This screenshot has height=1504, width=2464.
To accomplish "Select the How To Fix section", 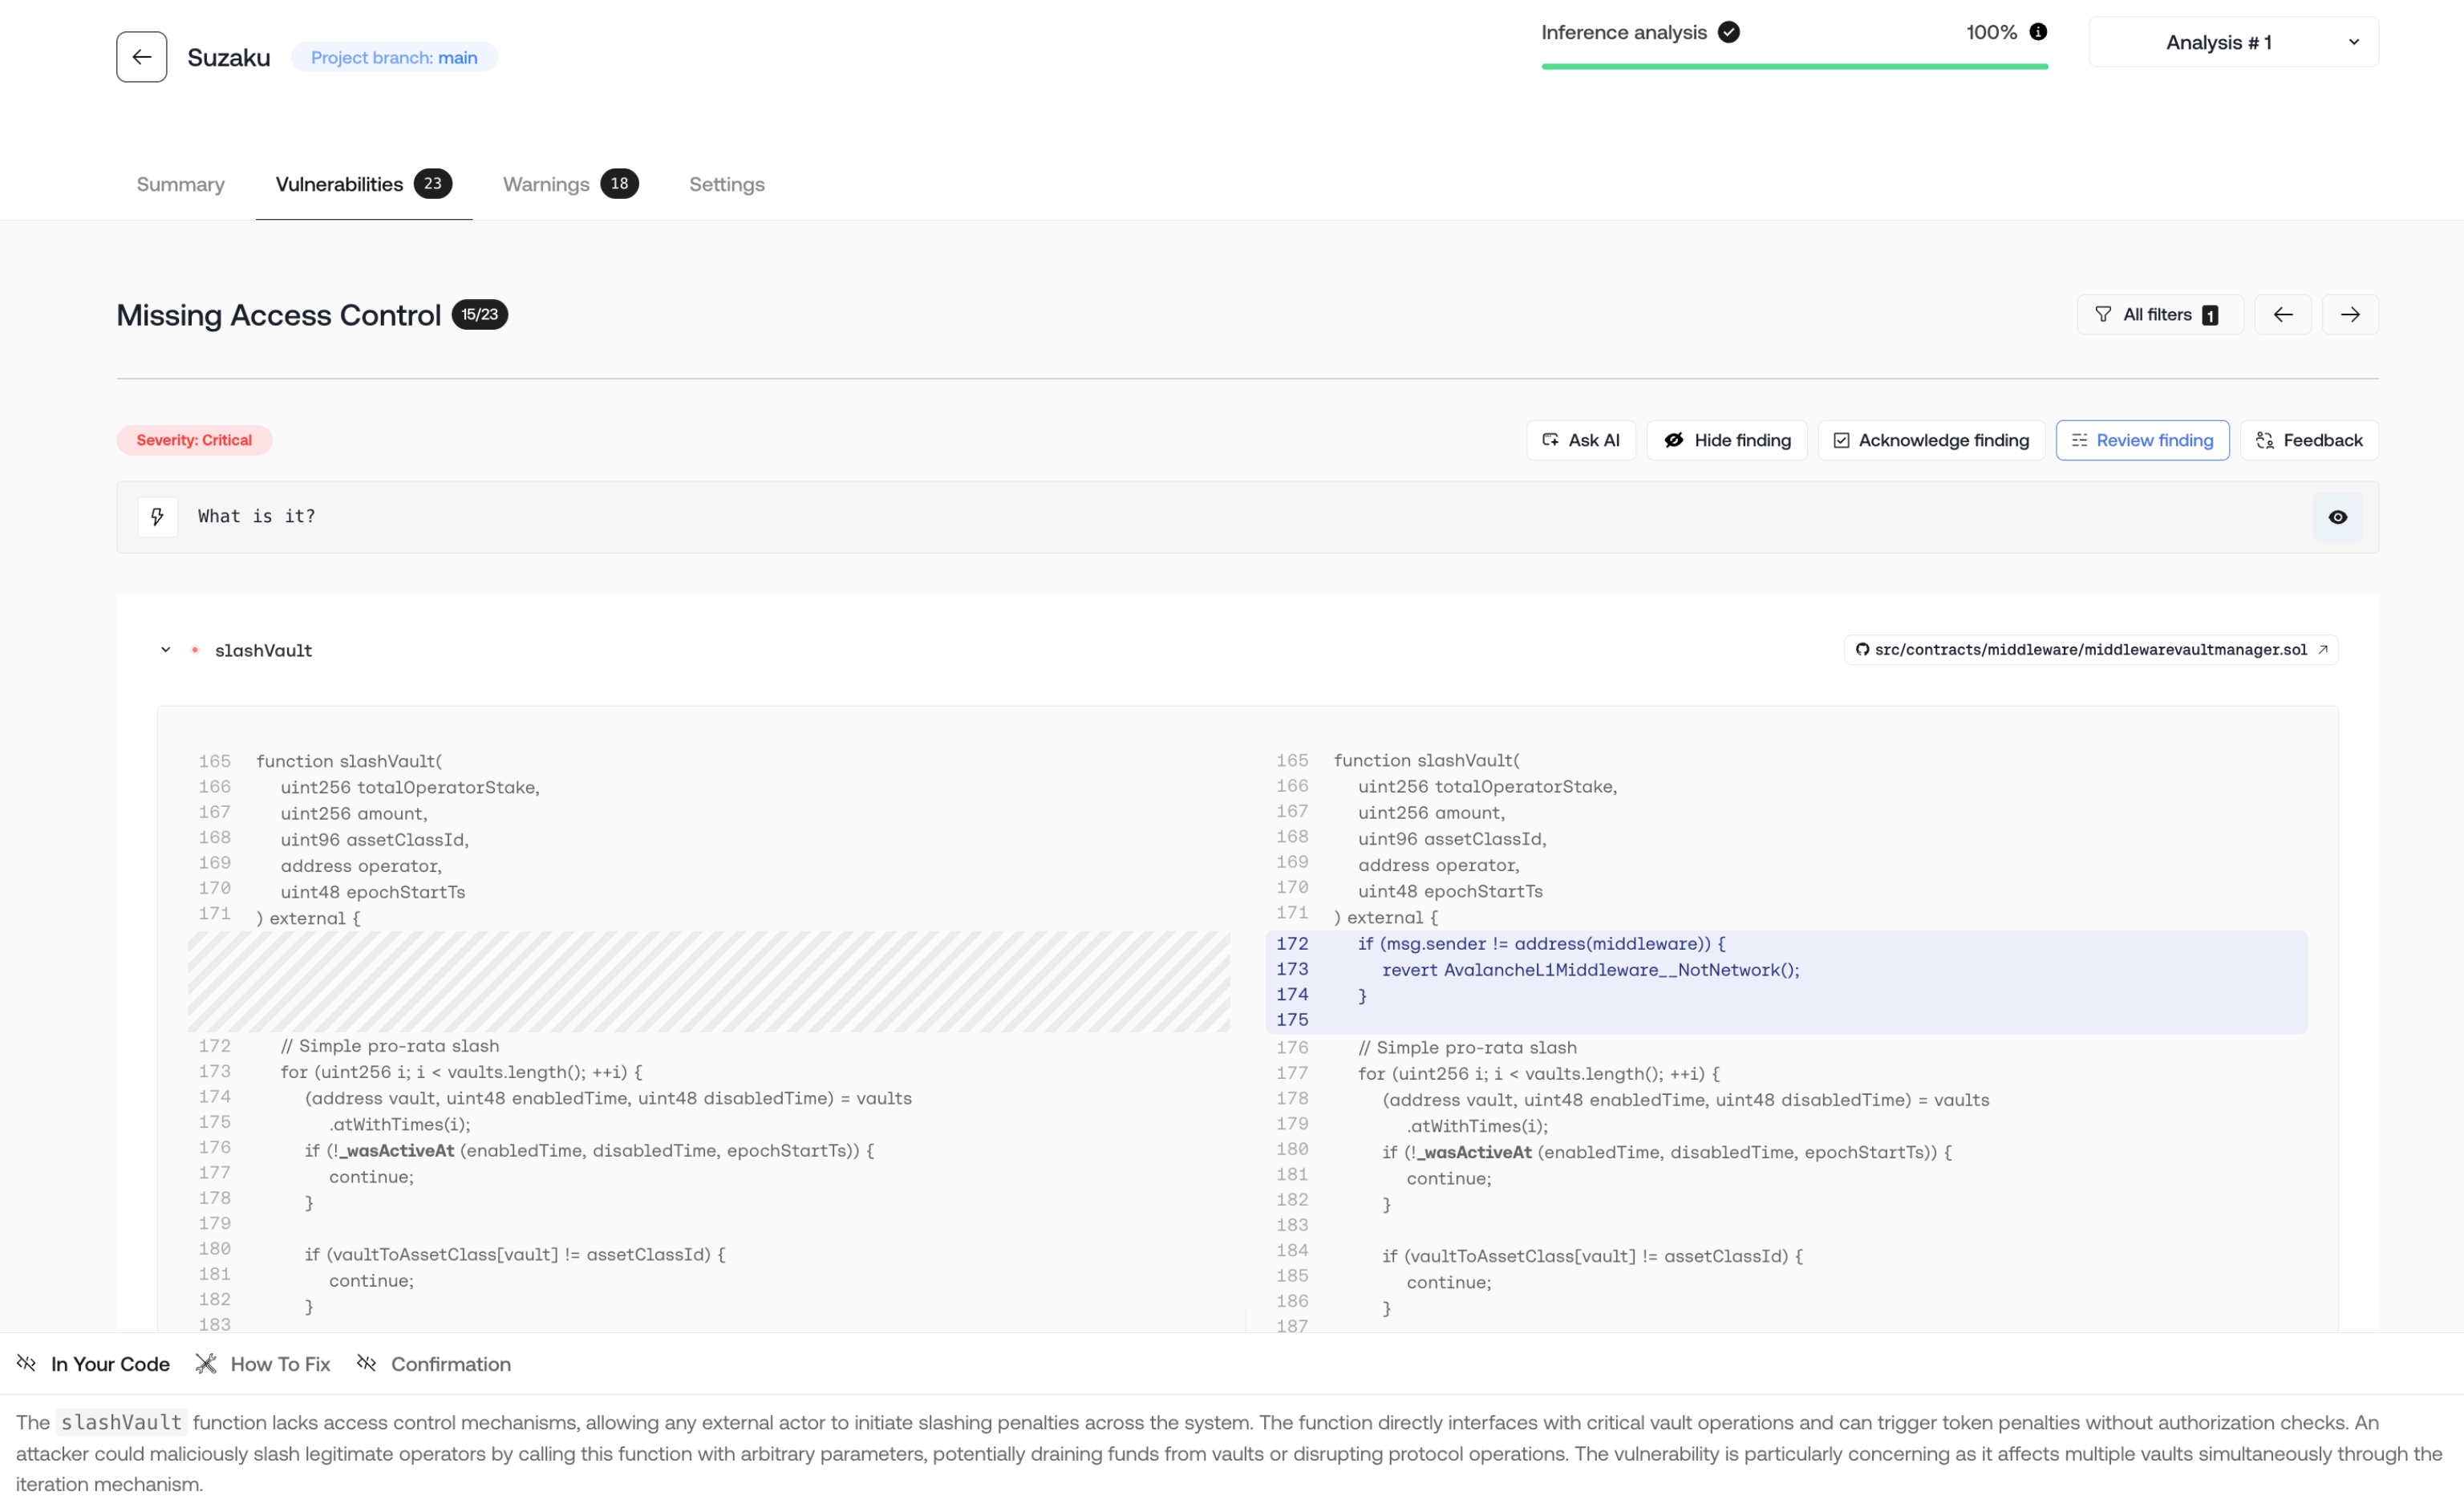I will (263, 1364).
